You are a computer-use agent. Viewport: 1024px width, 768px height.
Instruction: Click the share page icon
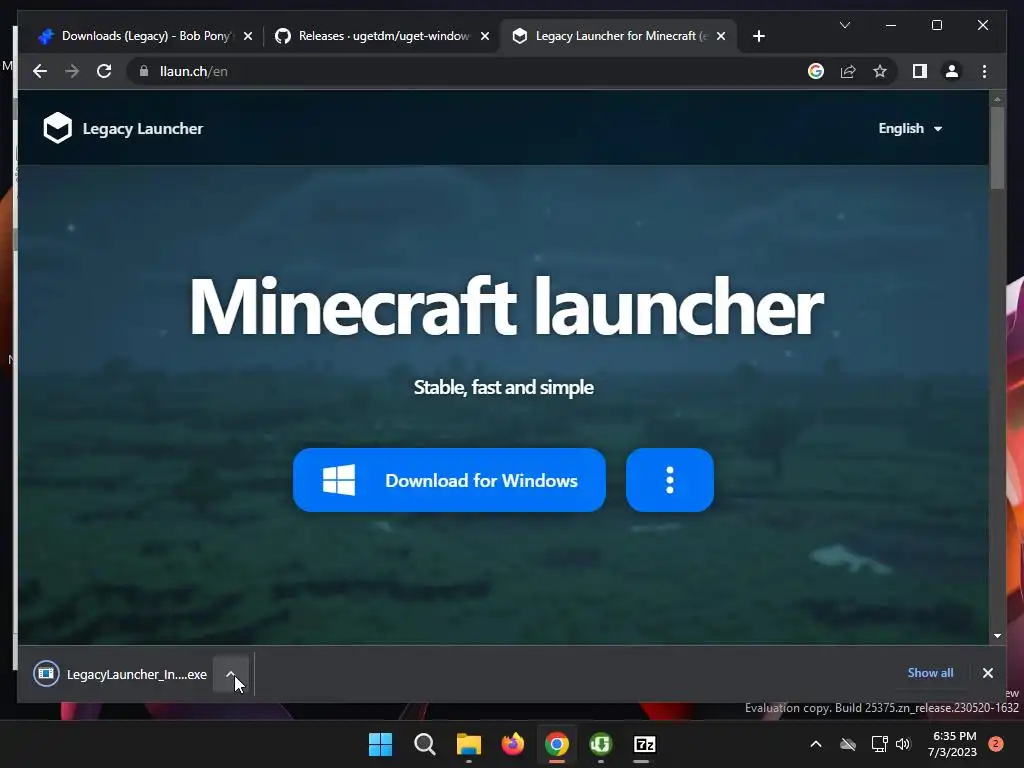[848, 71]
